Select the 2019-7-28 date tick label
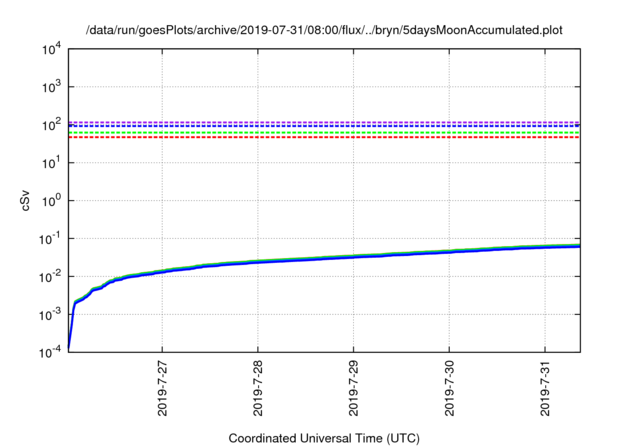This screenshot has width=640, height=448. tap(258, 388)
